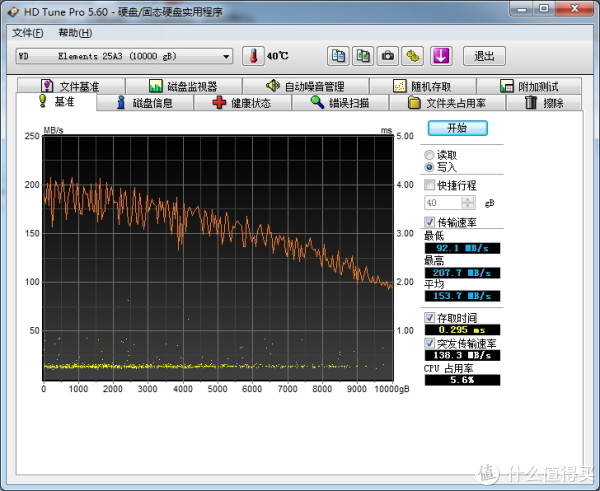Click the minimum speed value 92.1 MB/s
Screen dimensions: 600x491
462,248
